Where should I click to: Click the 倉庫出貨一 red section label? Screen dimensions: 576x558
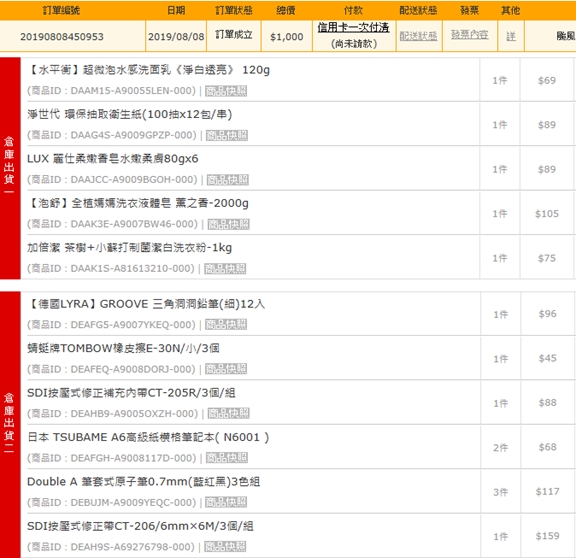10,168
